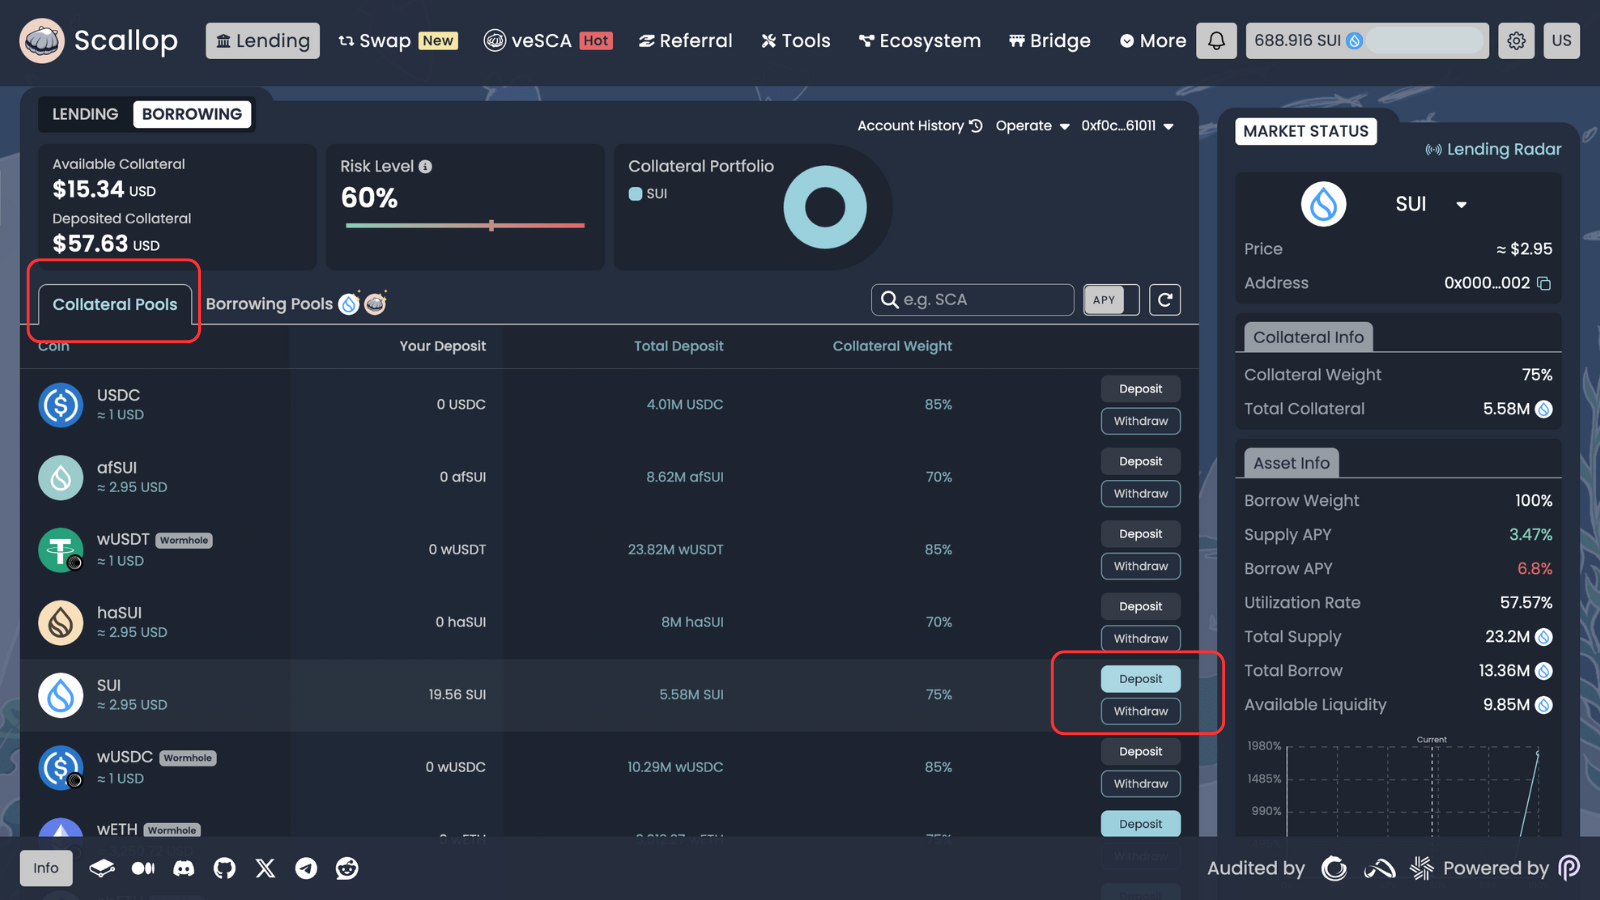Open the Lending page
The height and width of the screenshot is (900, 1600).
tap(263, 41)
